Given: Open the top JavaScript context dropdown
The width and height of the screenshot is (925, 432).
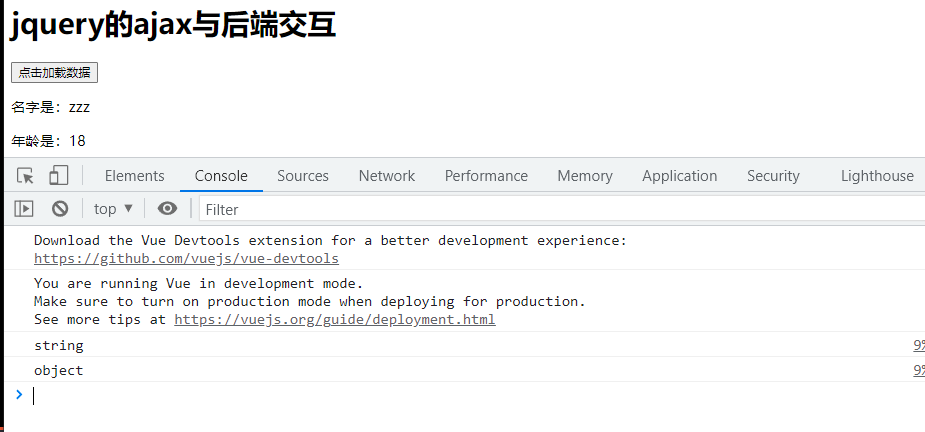Looking at the screenshot, I should (x=113, y=209).
